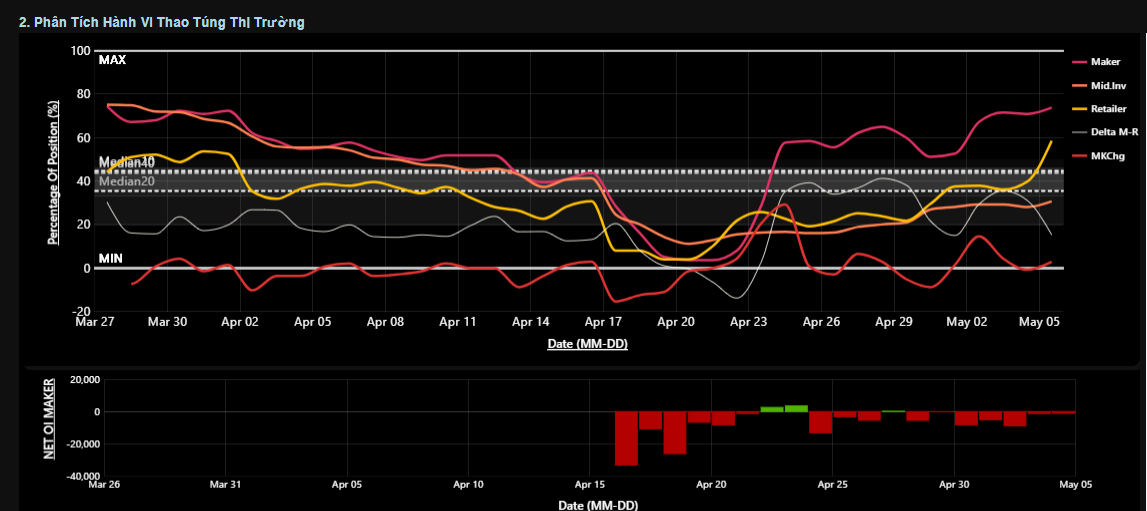The image size is (1147, 511).
Task: Click the Percentage Of Position axis title
Action: (54, 172)
